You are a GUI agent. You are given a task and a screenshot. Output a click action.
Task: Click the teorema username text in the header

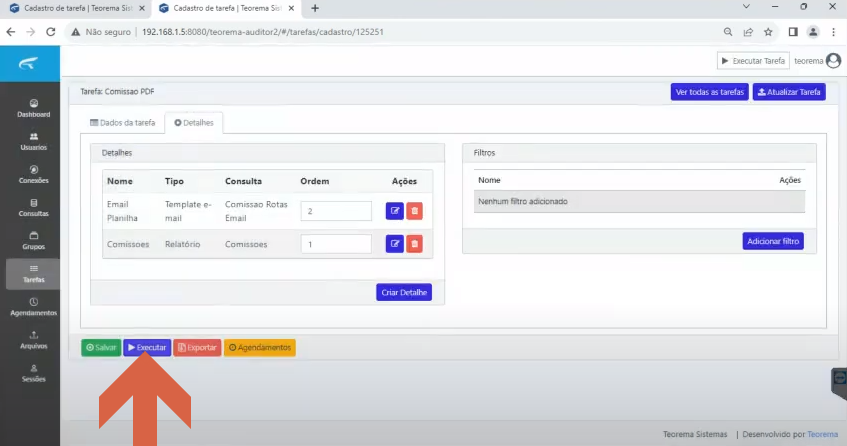tap(809, 61)
